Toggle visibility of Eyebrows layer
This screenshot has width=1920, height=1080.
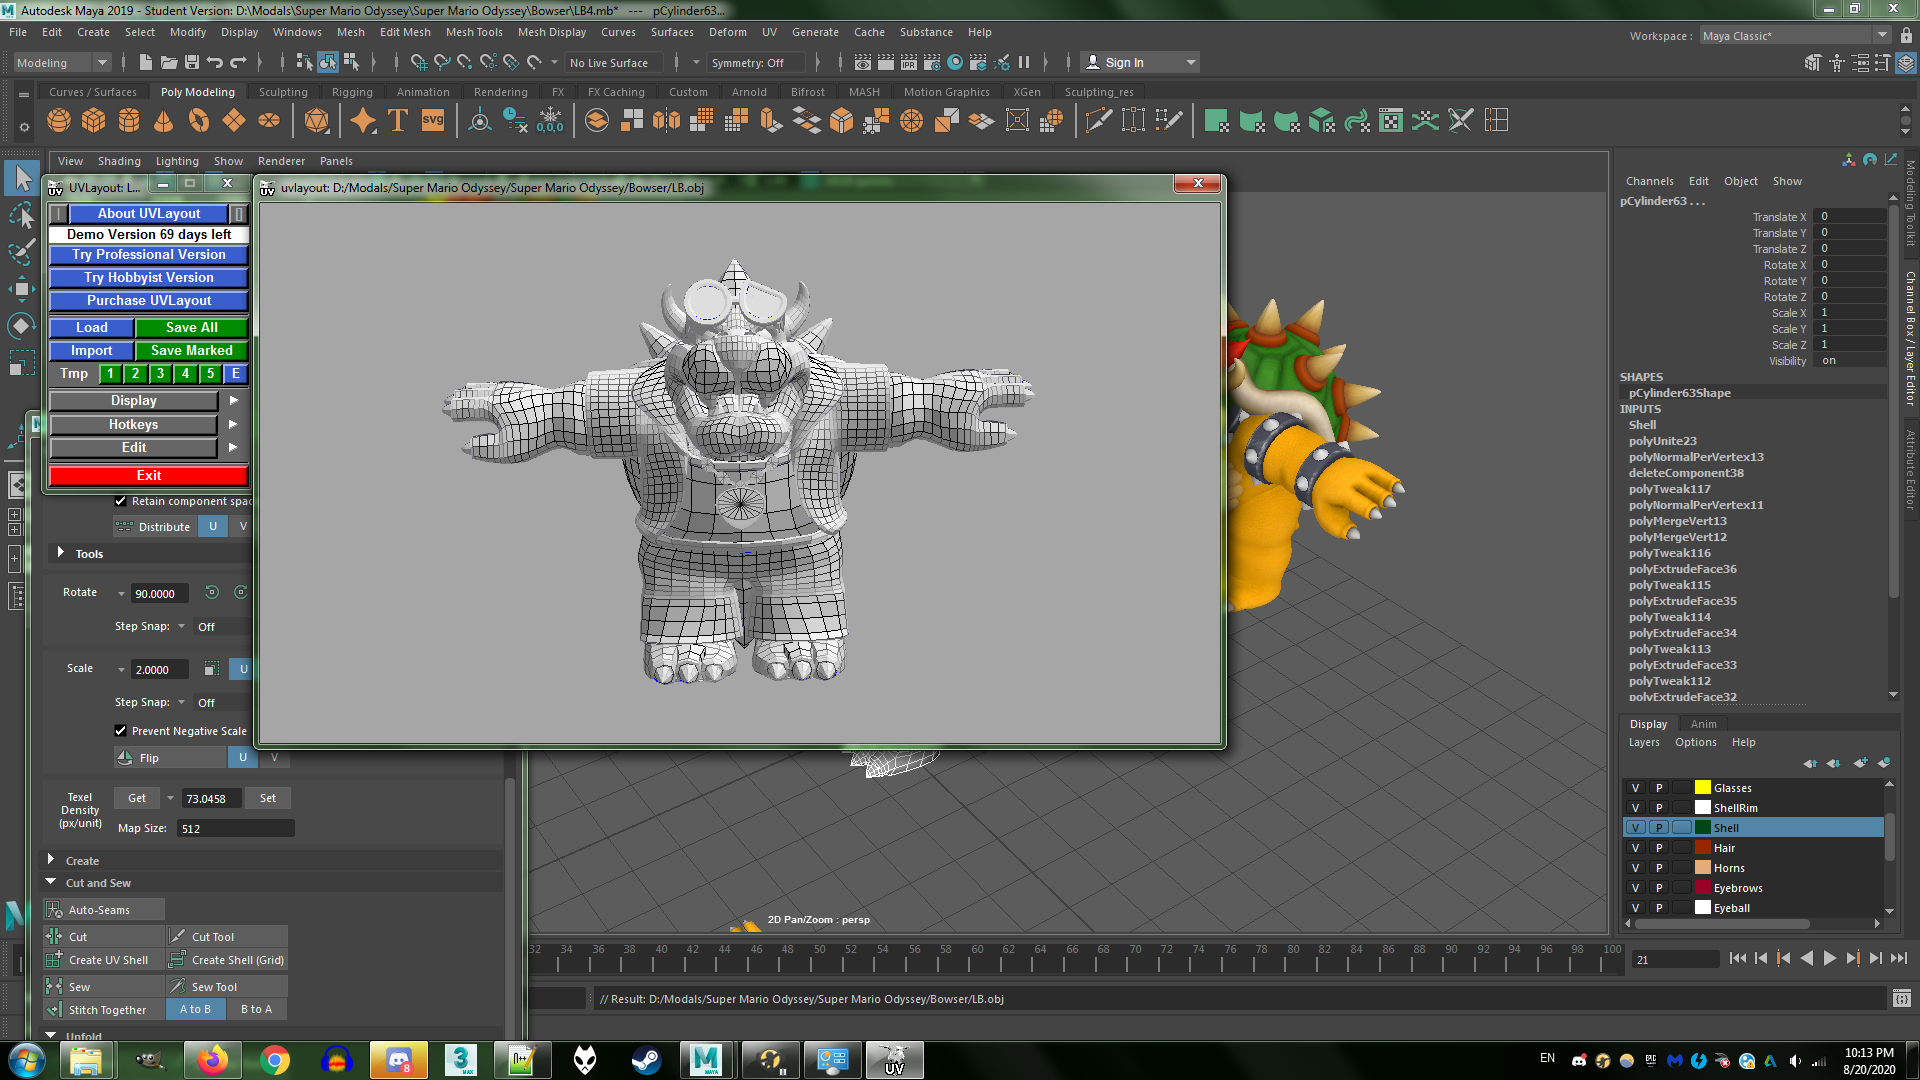point(1635,888)
